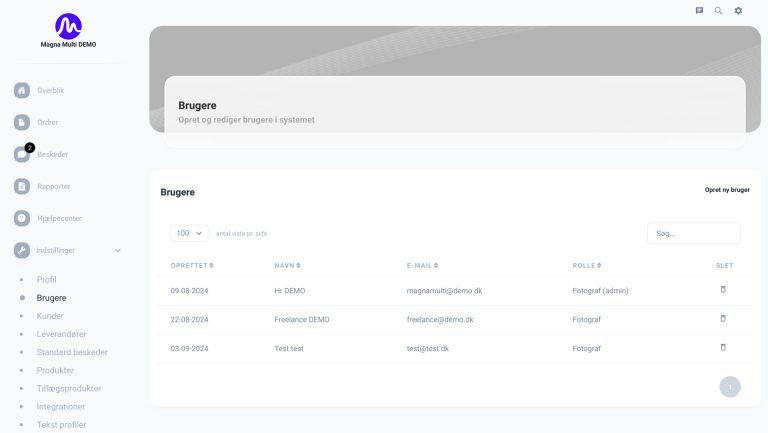Viewport: 768px width, 433px height.
Task: Open Leverandører settings page
Action: point(65,334)
